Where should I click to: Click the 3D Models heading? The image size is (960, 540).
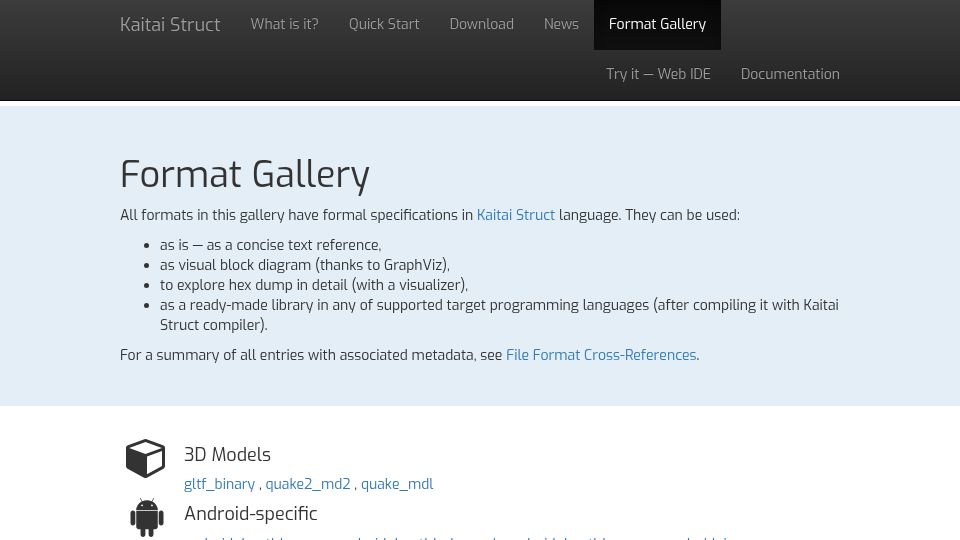(x=227, y=455)
